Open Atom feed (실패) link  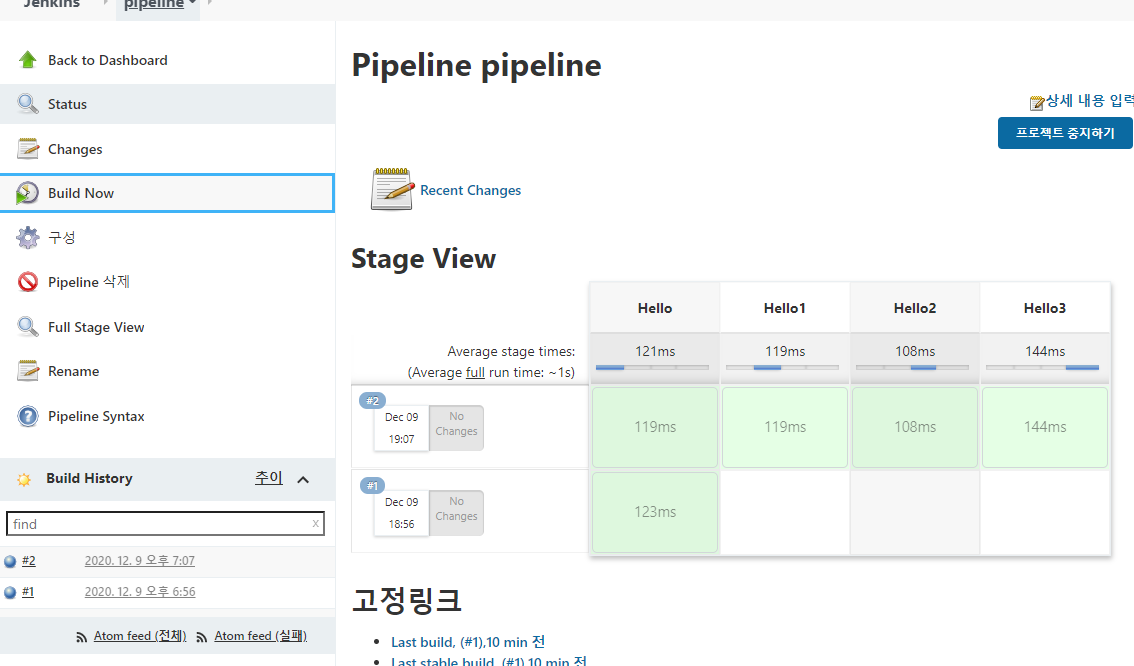(260, 636)
